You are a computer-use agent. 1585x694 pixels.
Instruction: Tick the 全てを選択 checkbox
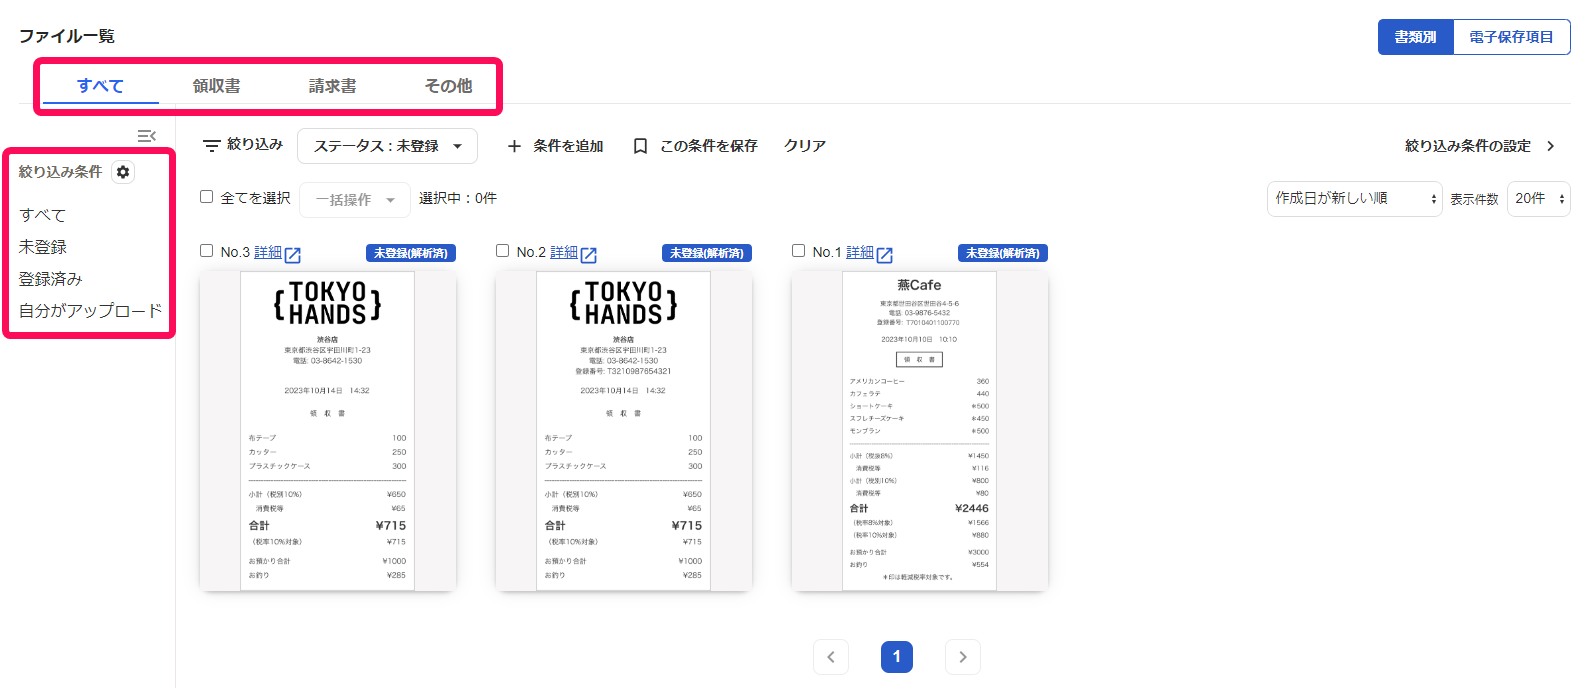pos(206,197)
